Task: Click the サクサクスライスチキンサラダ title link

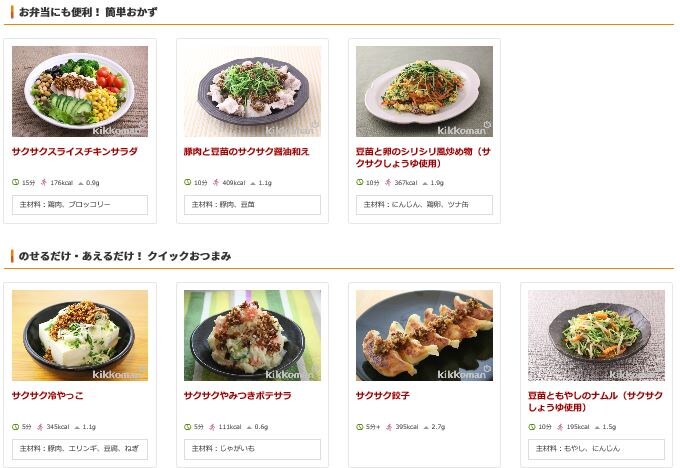Action: [75, 151]
